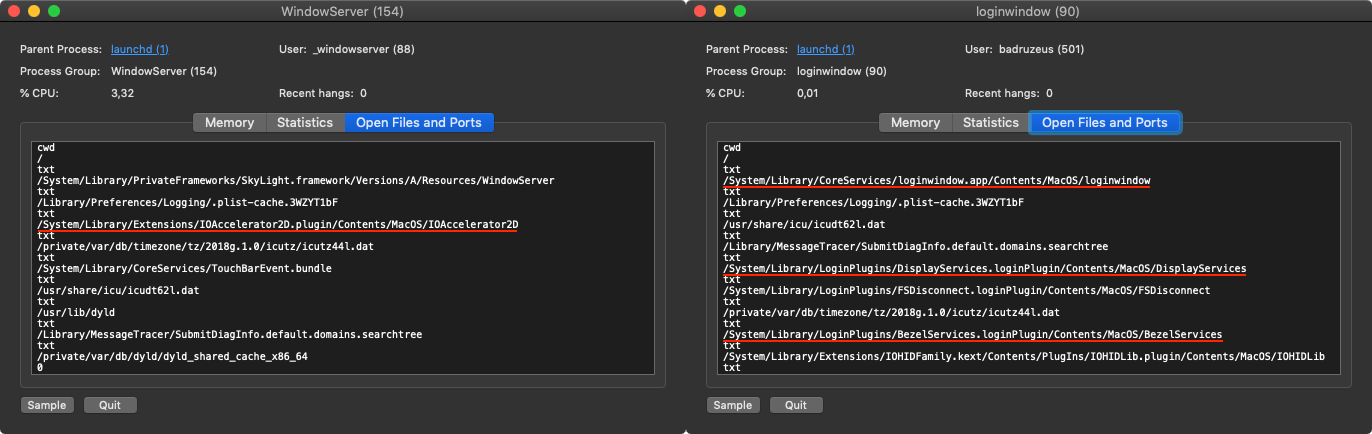
Task: Click Quit button in WindowServer window
Action: tap(110, 405)
